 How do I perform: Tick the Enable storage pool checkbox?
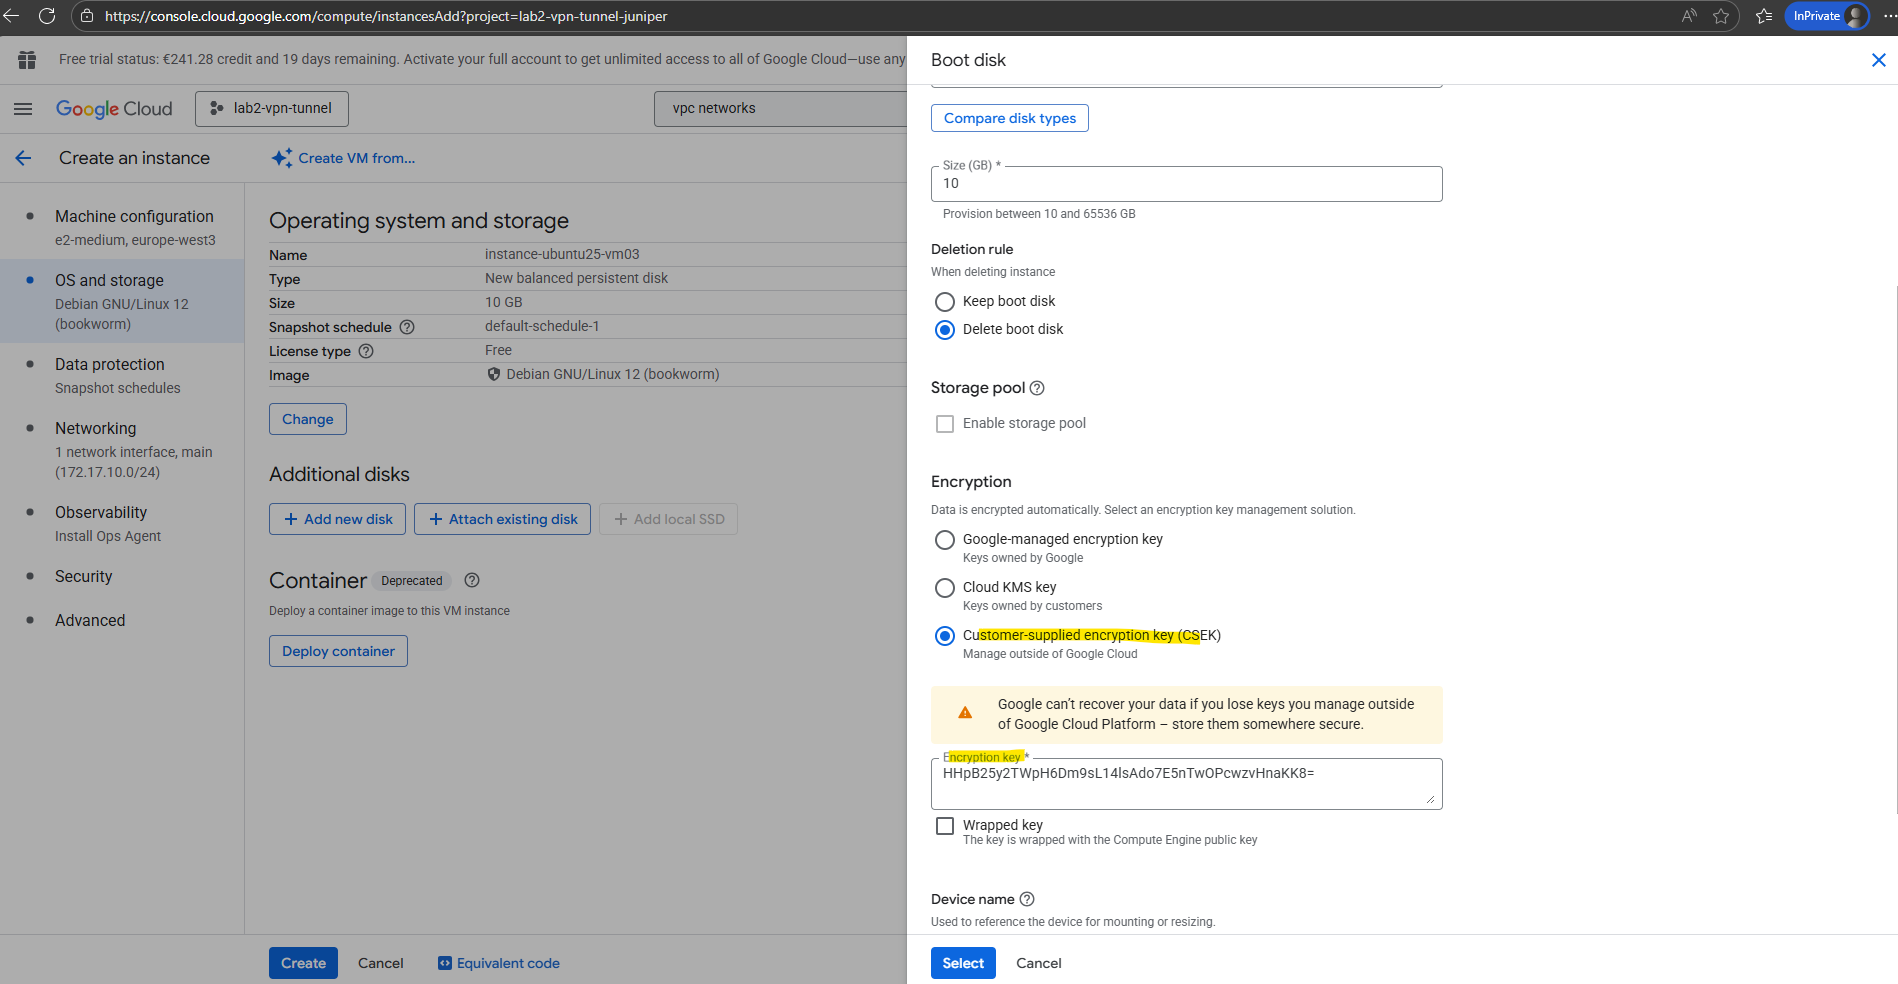pos(944,424)
